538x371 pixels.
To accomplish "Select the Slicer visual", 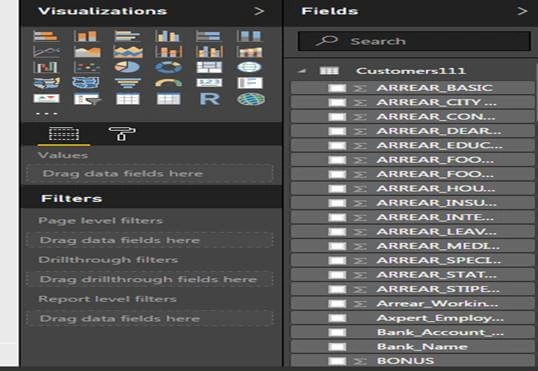I will tap(87, 99).
